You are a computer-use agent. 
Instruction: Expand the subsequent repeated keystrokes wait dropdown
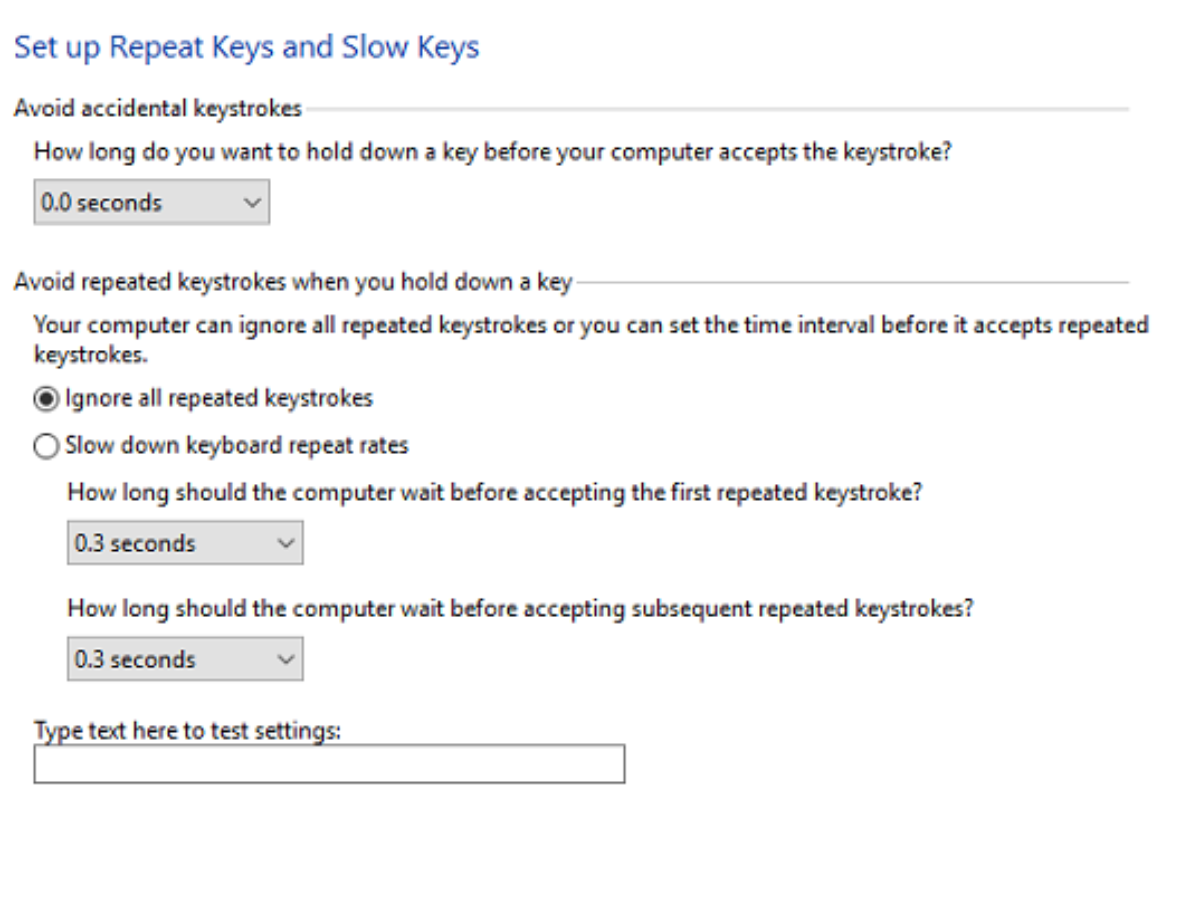184,660
